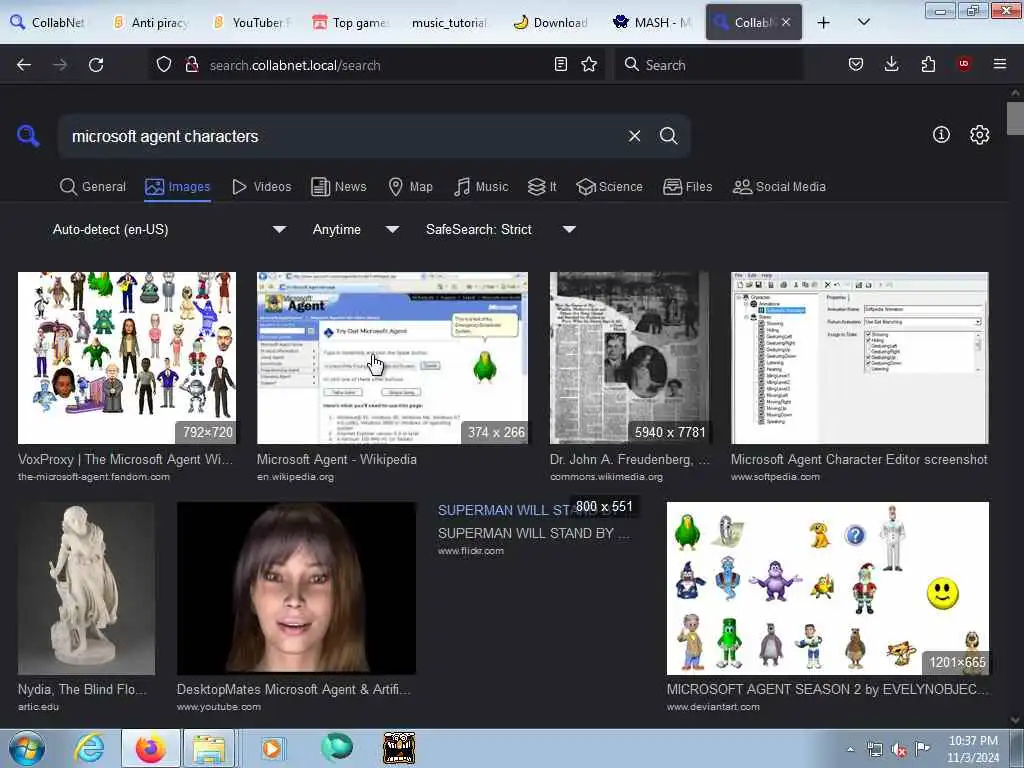
Task: Switch to the Anti piracy browser tab
Action: [152, 22]
